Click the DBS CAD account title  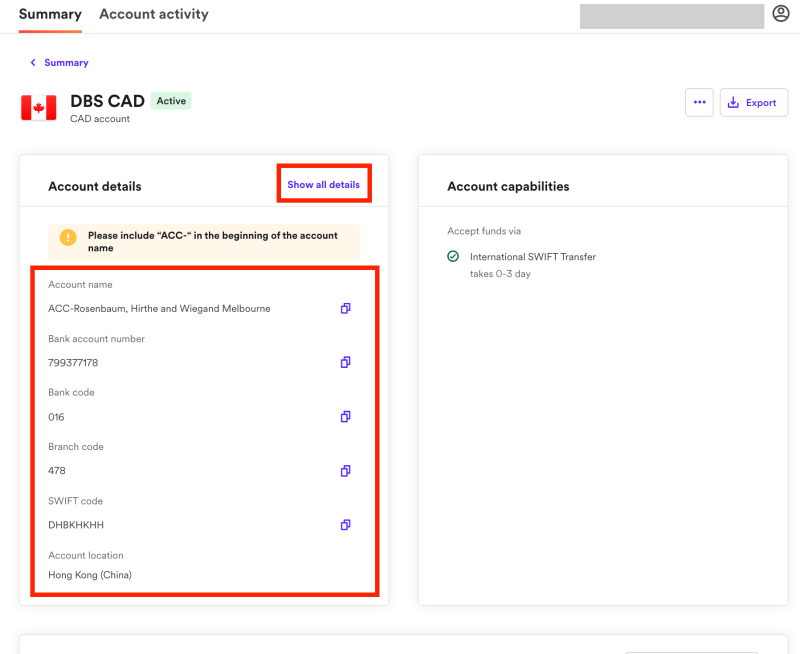(x=107, y=101)
